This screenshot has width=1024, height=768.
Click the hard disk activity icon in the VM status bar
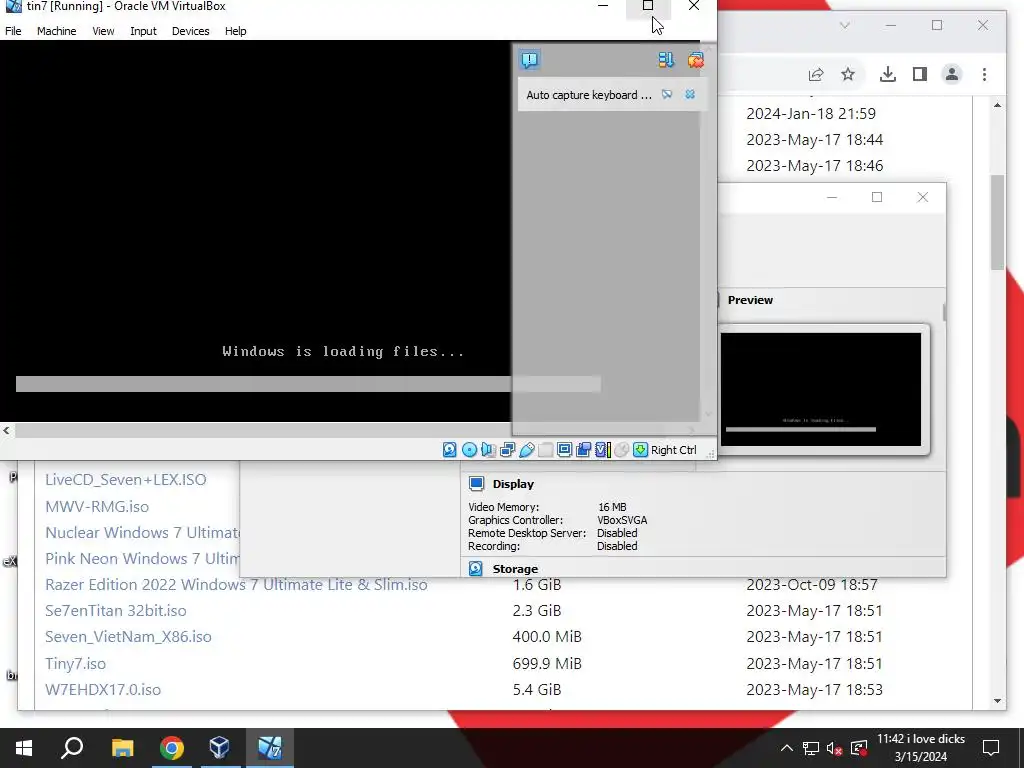point(449,449)
